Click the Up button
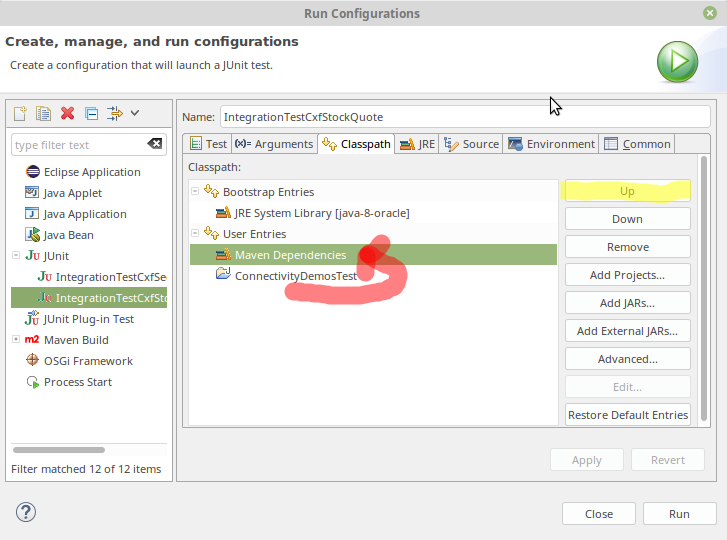Viewport: 727px width, 540px height. pyautogui.click(x=627, y=191)
